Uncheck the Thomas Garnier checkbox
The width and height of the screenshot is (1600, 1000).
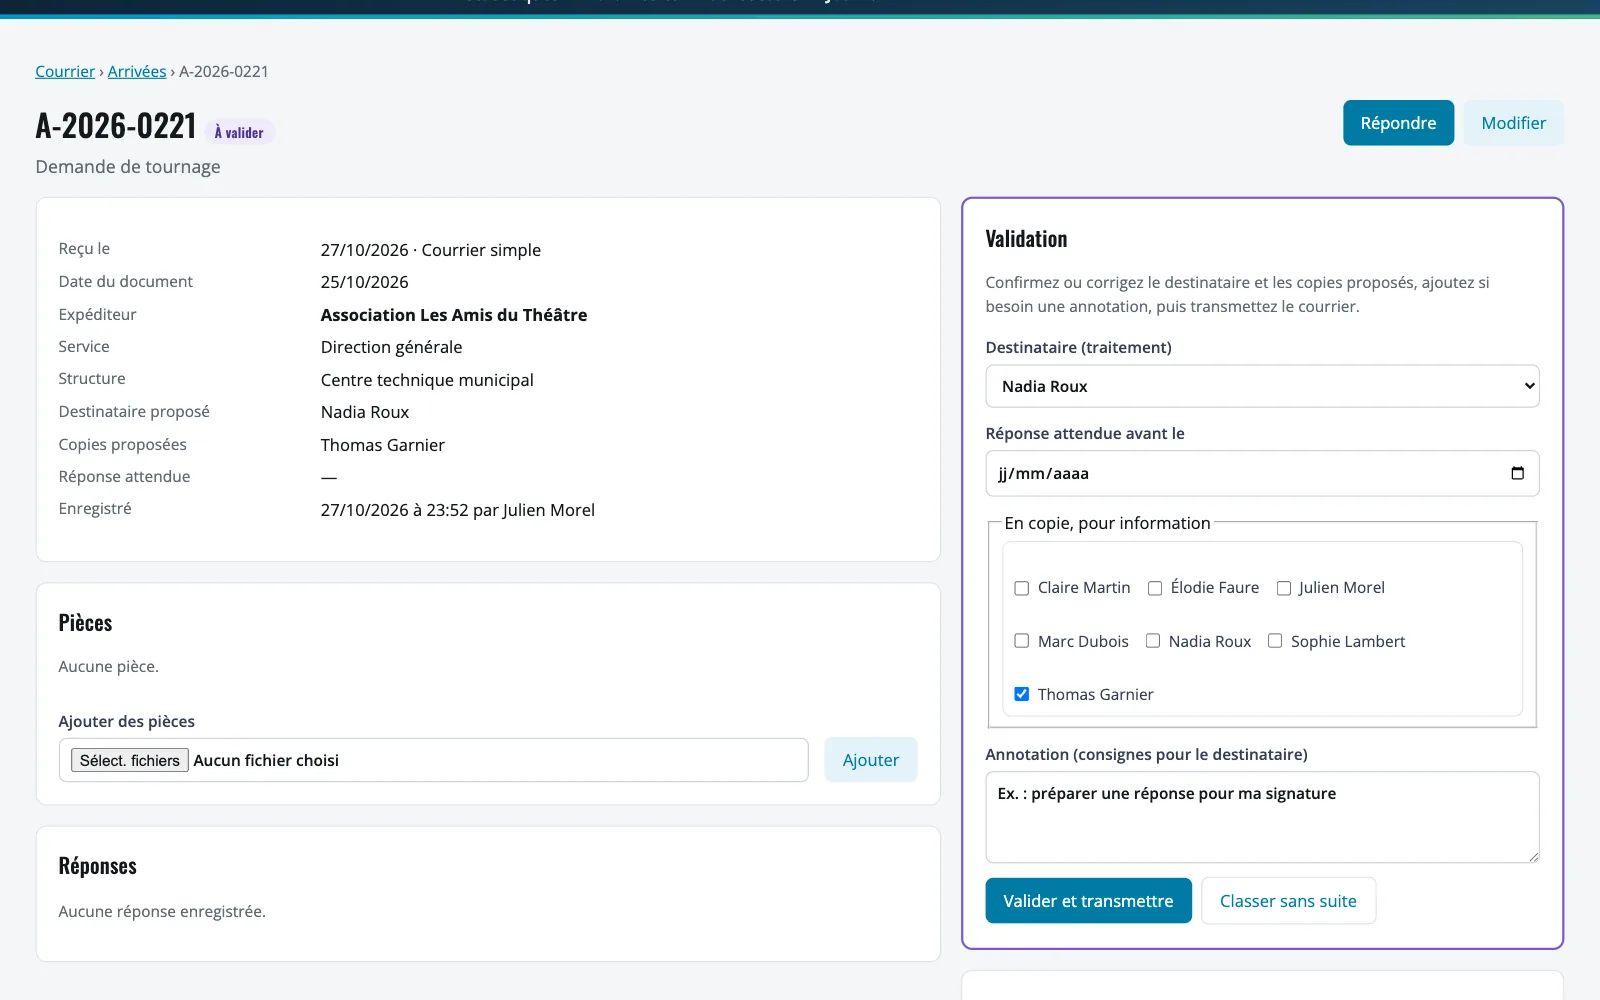1022,694
